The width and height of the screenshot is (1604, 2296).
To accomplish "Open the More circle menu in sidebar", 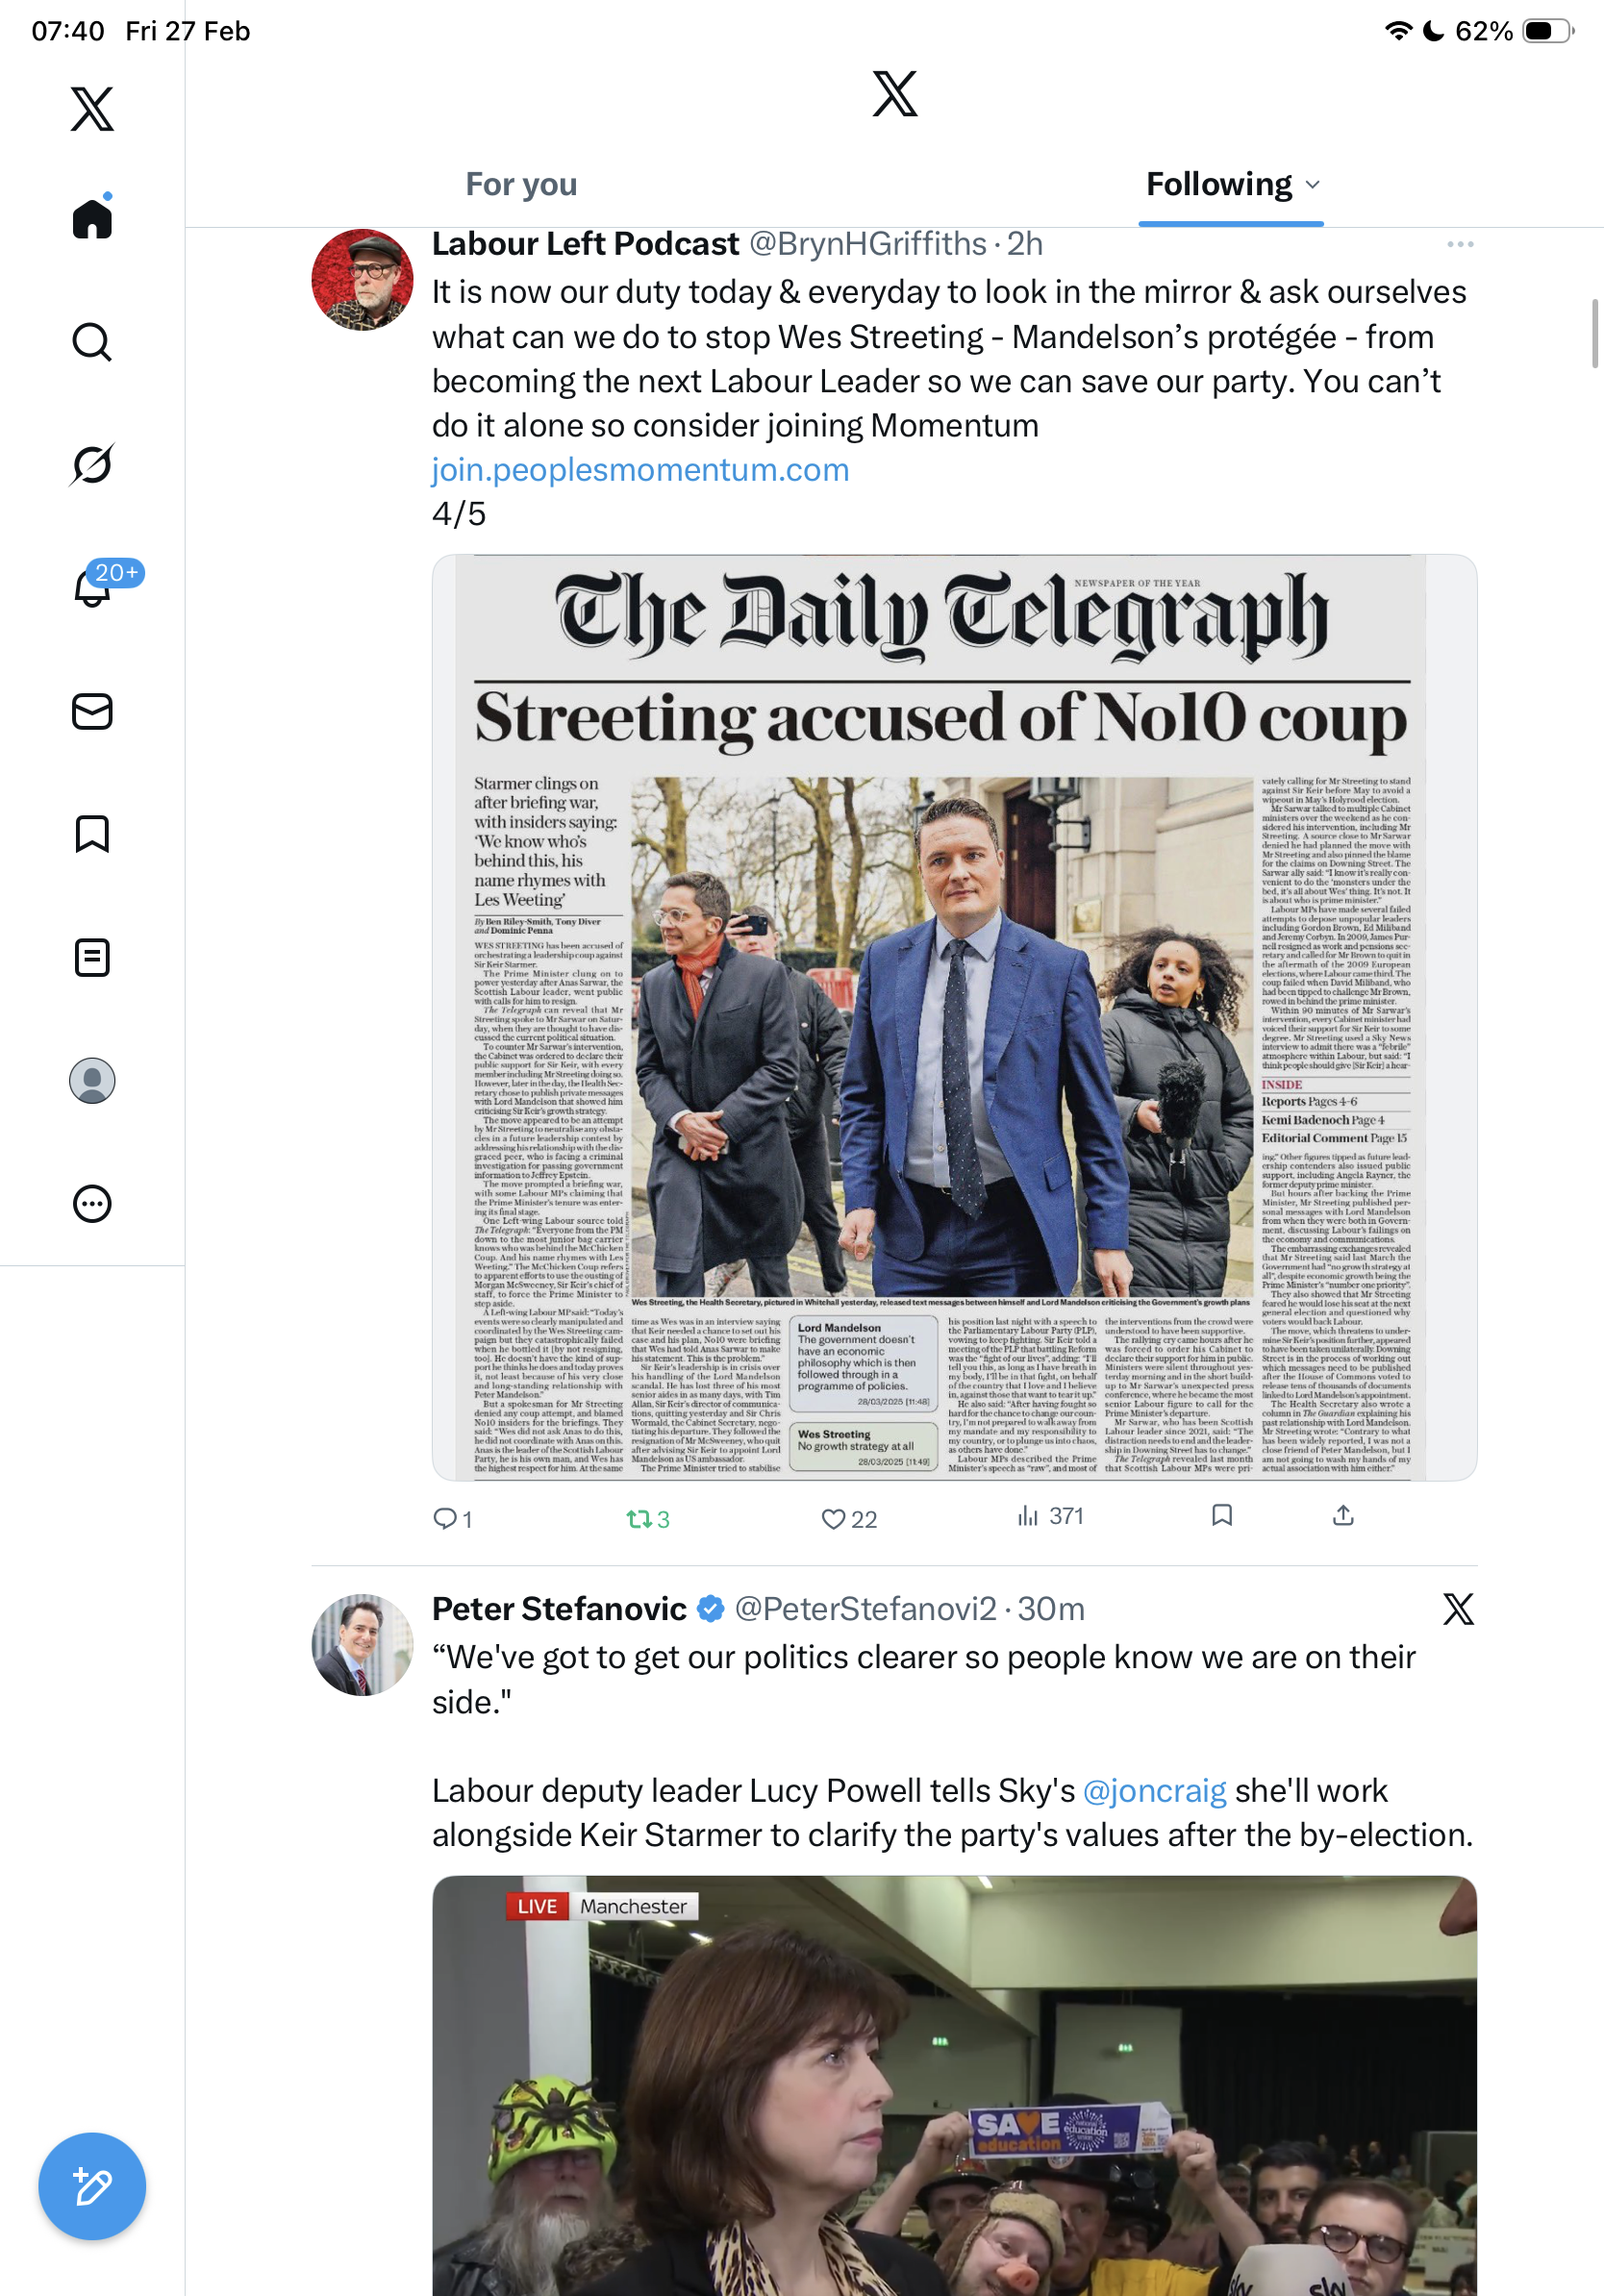I will tap(92, 1204).
